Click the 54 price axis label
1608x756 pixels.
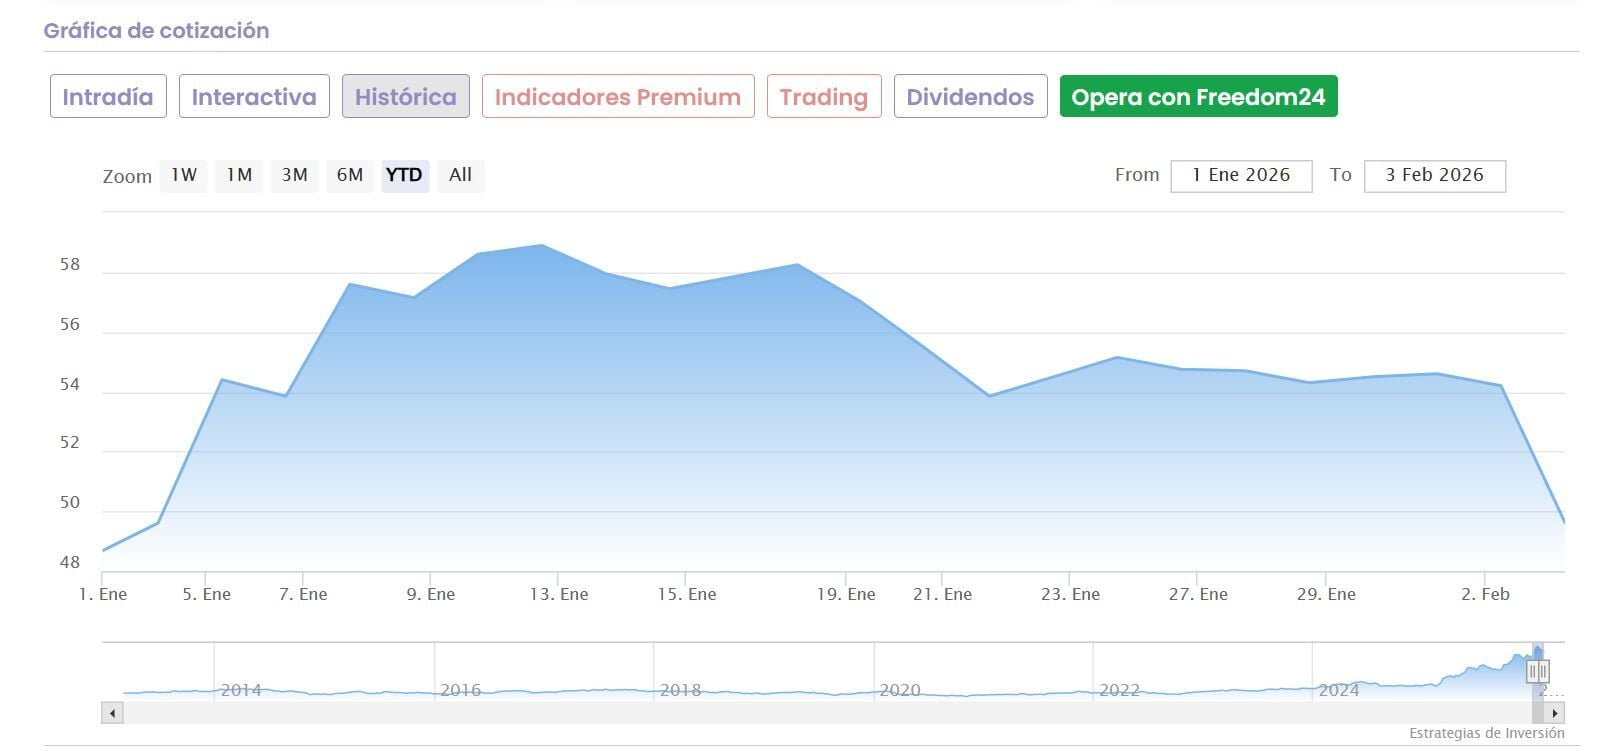pos(70,385)
